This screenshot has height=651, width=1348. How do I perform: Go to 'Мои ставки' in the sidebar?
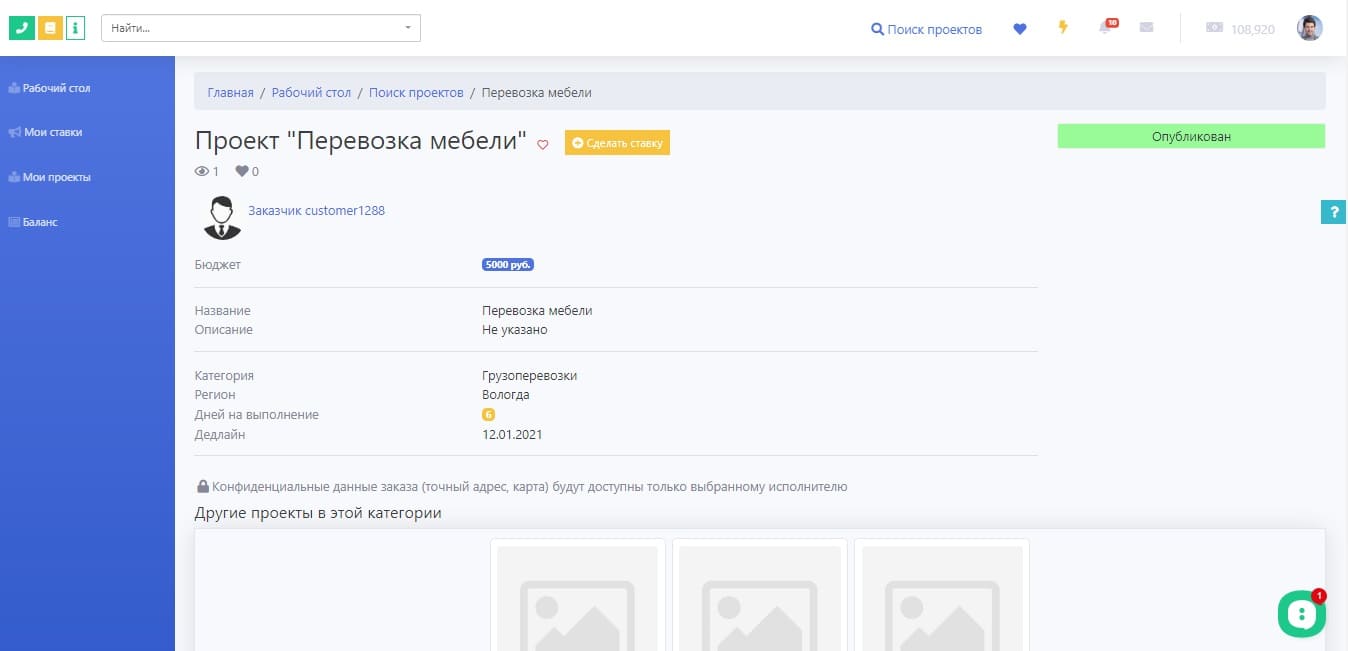click(x=52, y=132)
